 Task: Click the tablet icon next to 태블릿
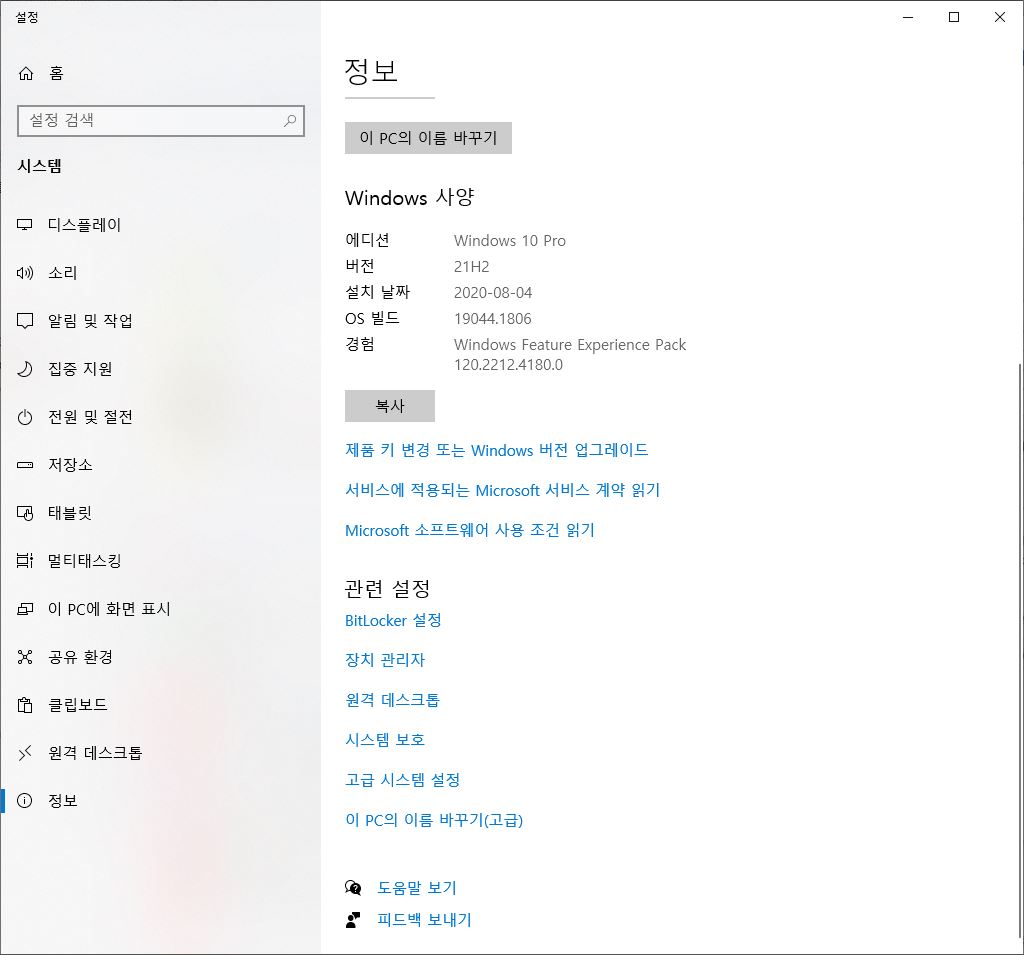point(25,513)
